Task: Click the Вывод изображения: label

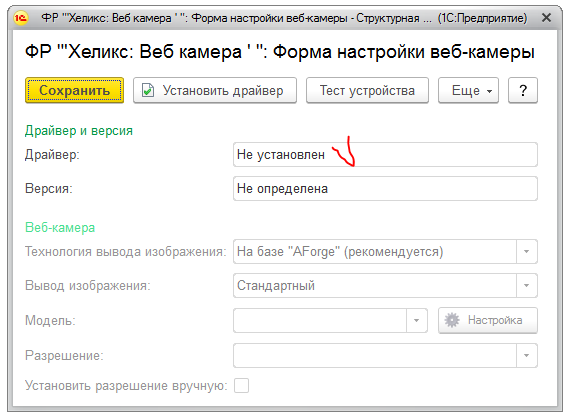Action: pyautogui.click(x=88, y=286)
